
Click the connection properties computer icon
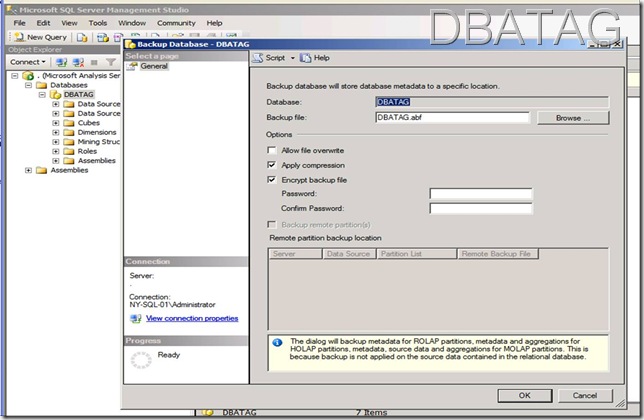tap(136, 318)
